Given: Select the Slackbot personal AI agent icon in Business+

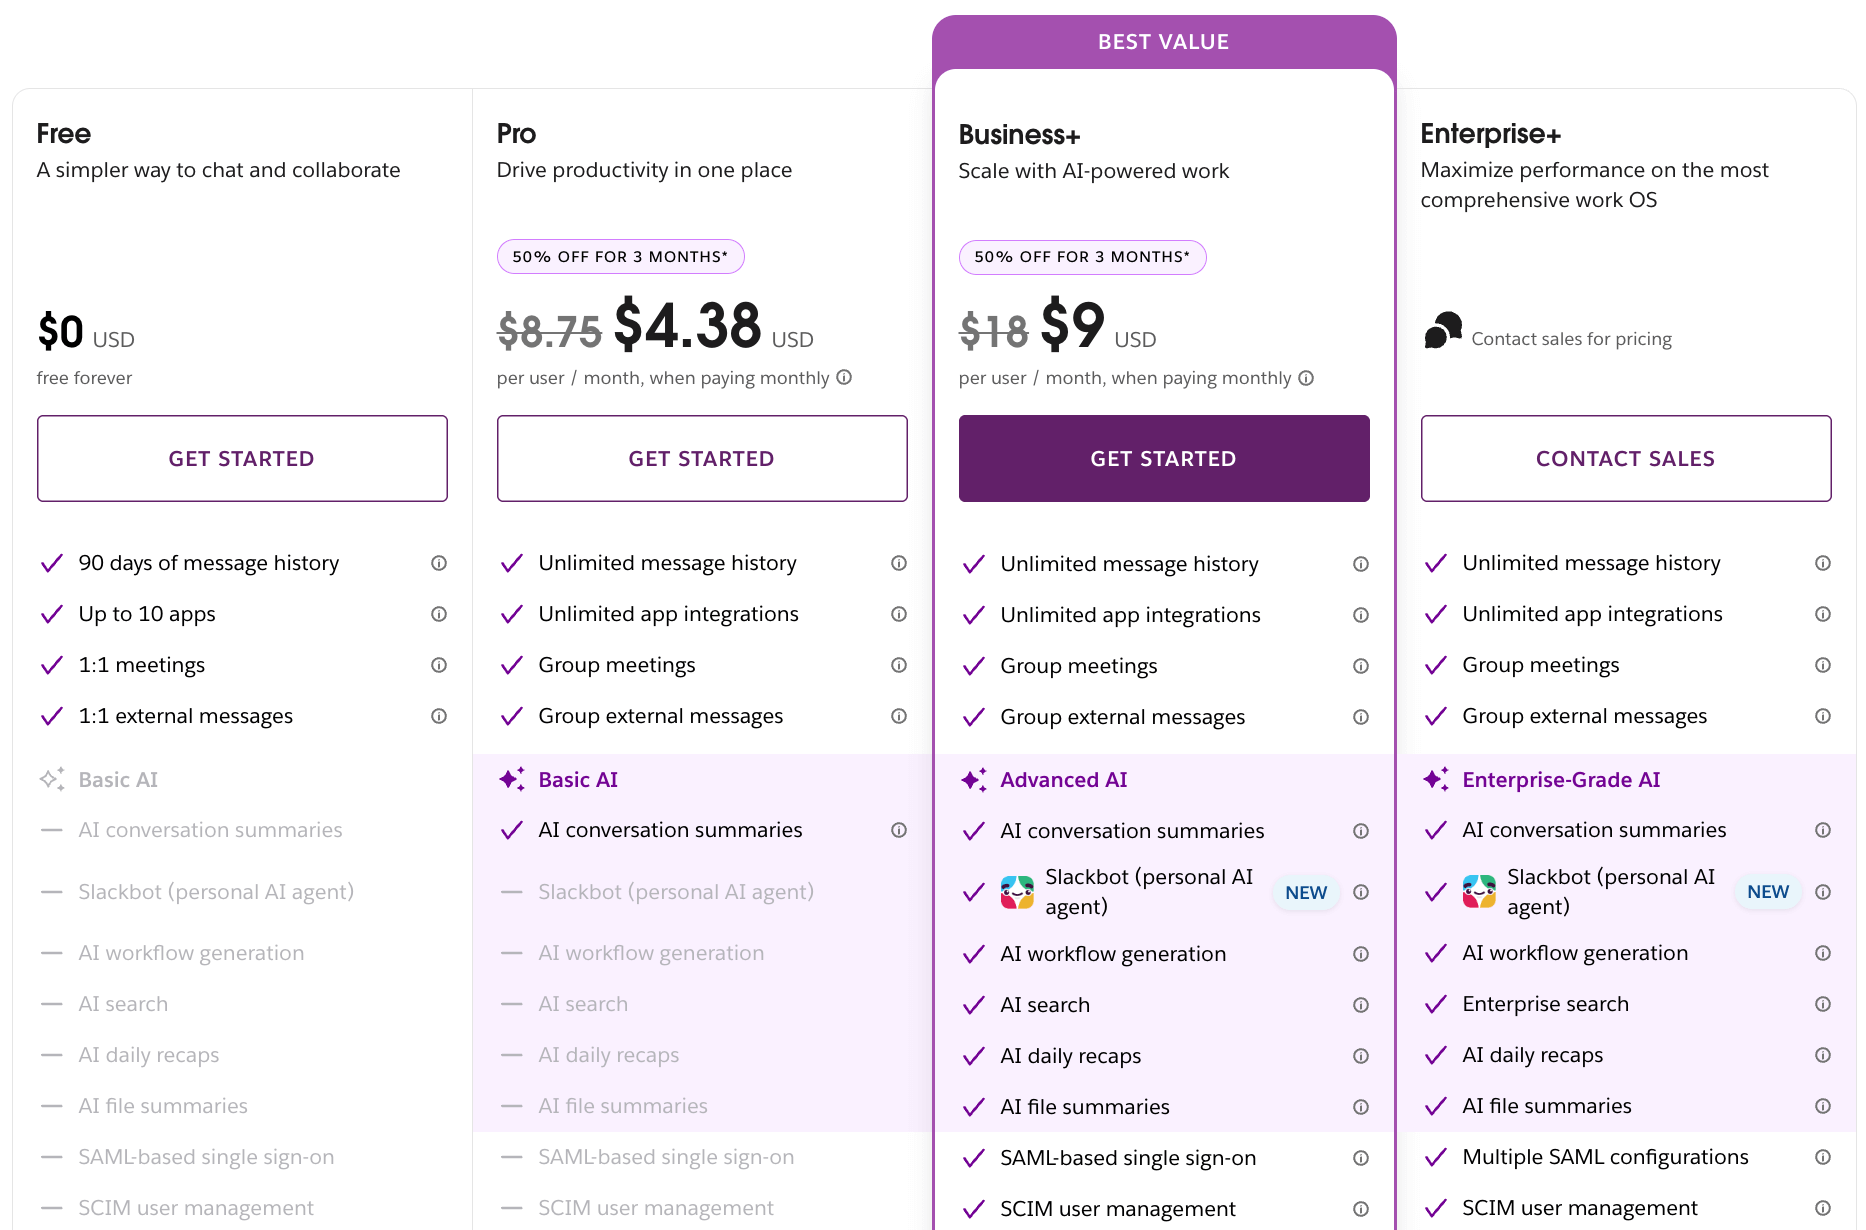Looking at the screenshot, I should (x=1016, y=892).
